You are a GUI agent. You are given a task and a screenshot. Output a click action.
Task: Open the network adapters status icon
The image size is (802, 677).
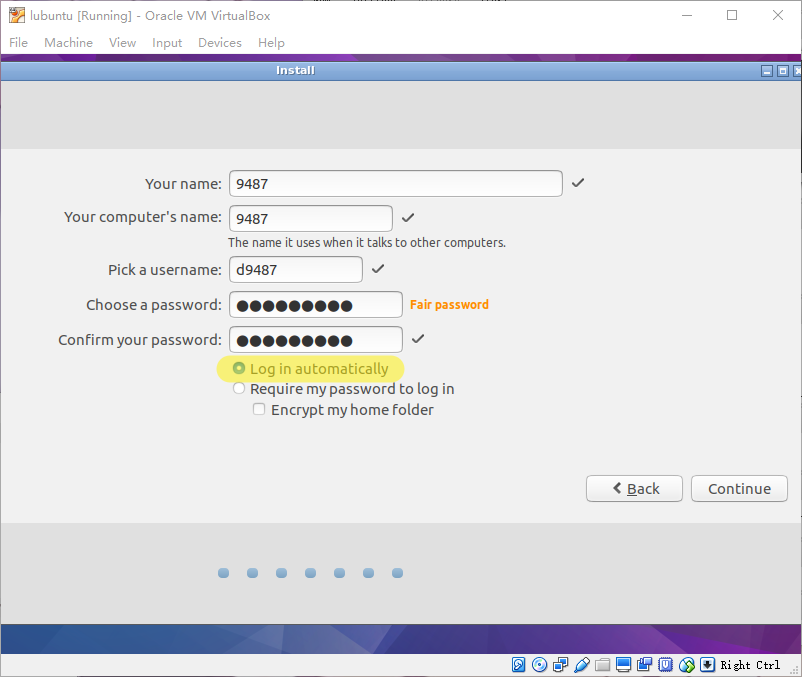[x=561, y=665]
